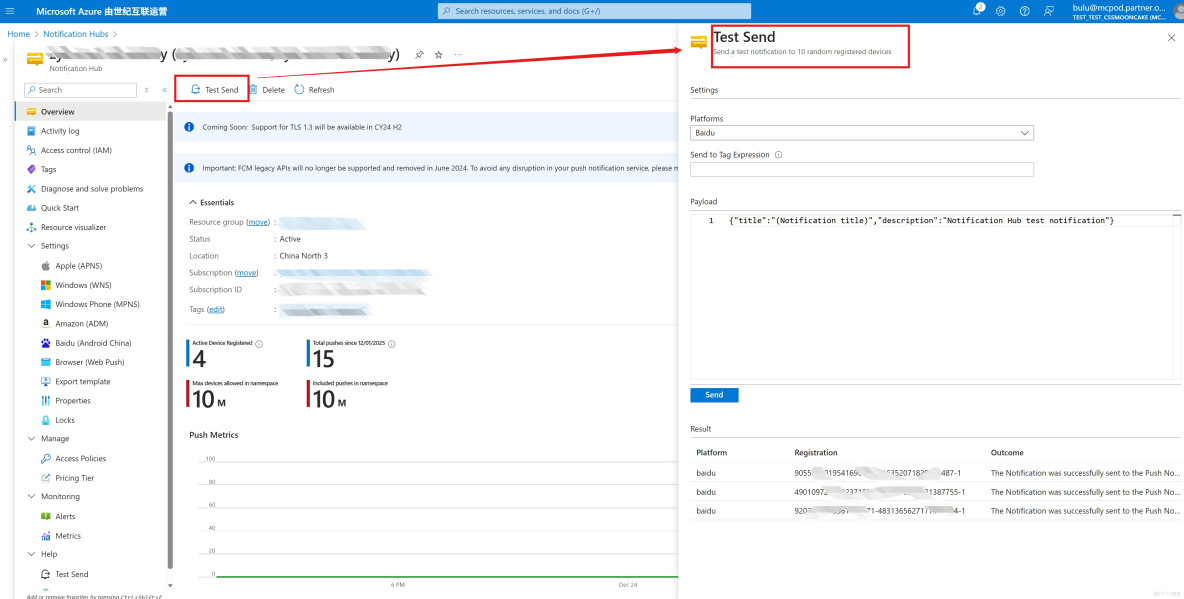The image size is (1184, 599).
Task: Collapse the Essentials section
Action: [195, 202]
